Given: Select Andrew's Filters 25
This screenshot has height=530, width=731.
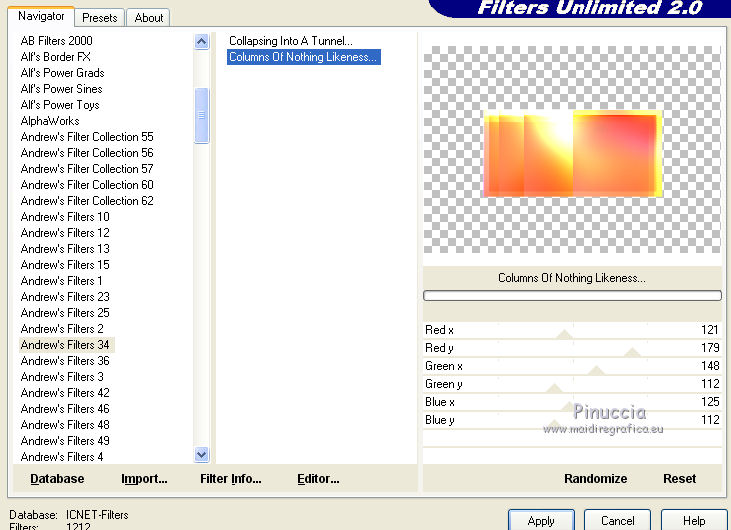Looking at the screenshot, I should click(65, 313).
